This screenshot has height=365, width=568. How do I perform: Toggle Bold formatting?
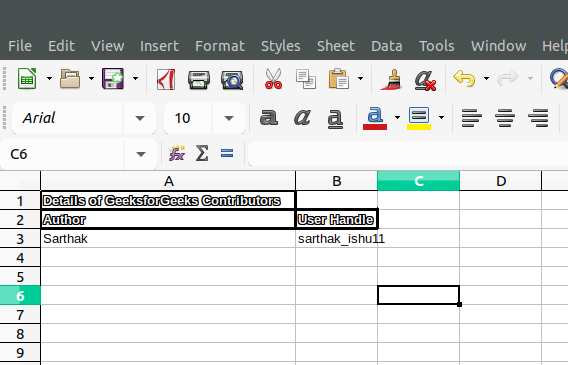tap(269, 118)
